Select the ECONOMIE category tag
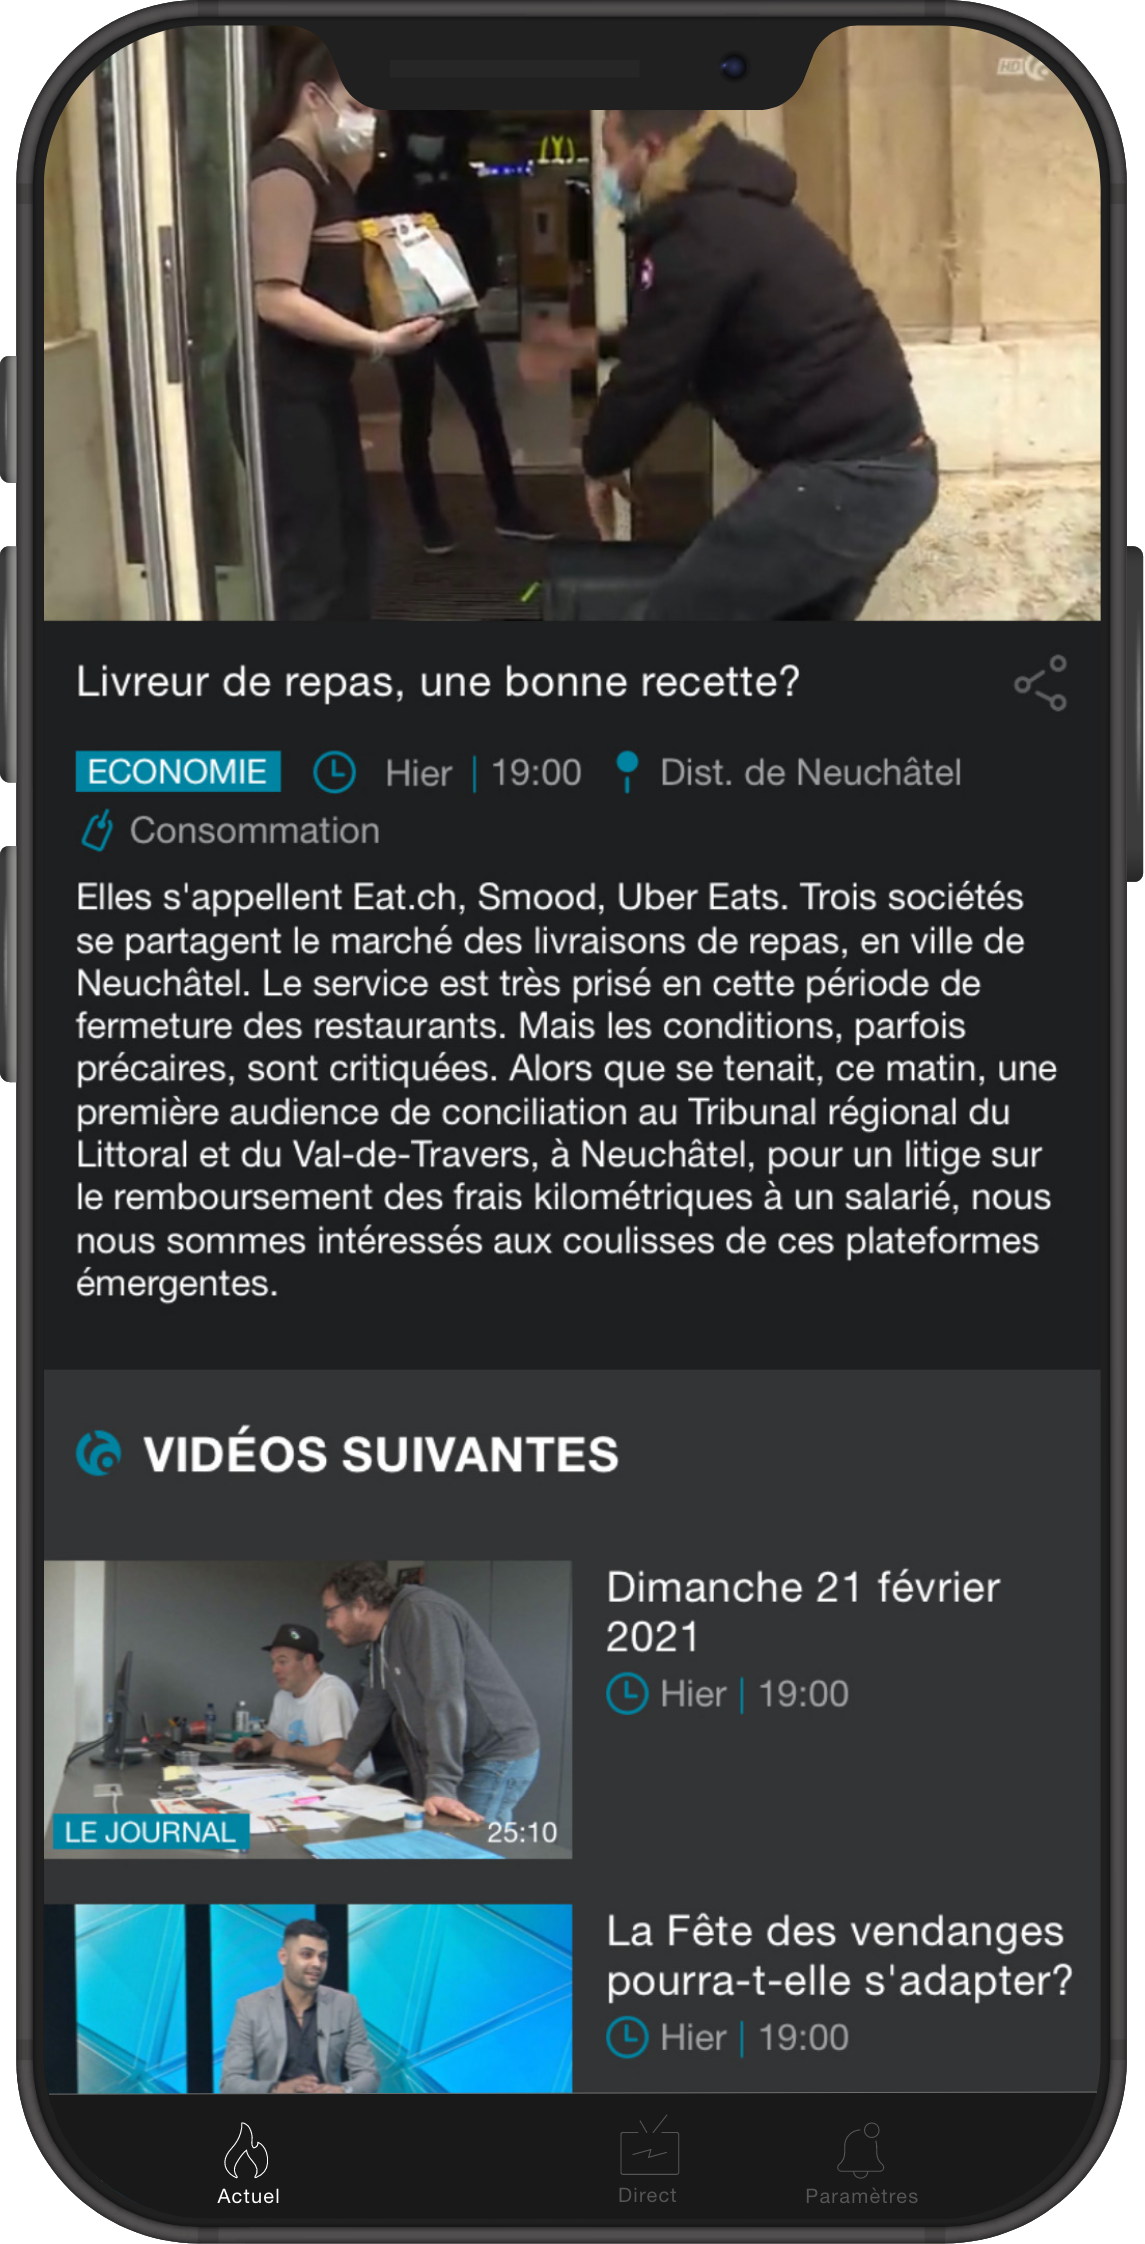This screenshot has width=1145, height=2244. [178, 771]
